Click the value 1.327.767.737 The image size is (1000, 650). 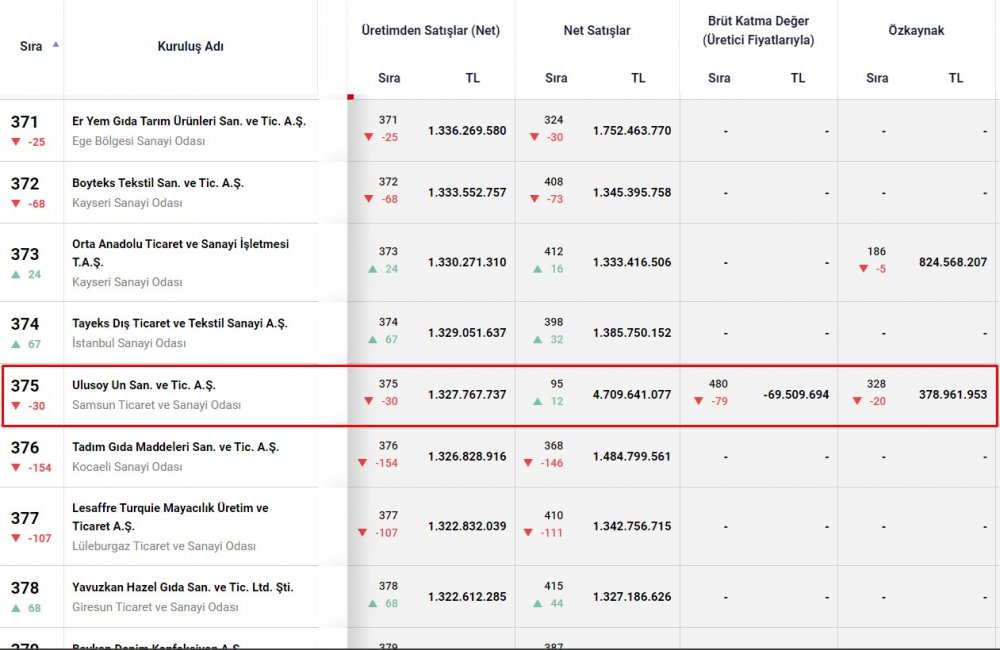467,394
